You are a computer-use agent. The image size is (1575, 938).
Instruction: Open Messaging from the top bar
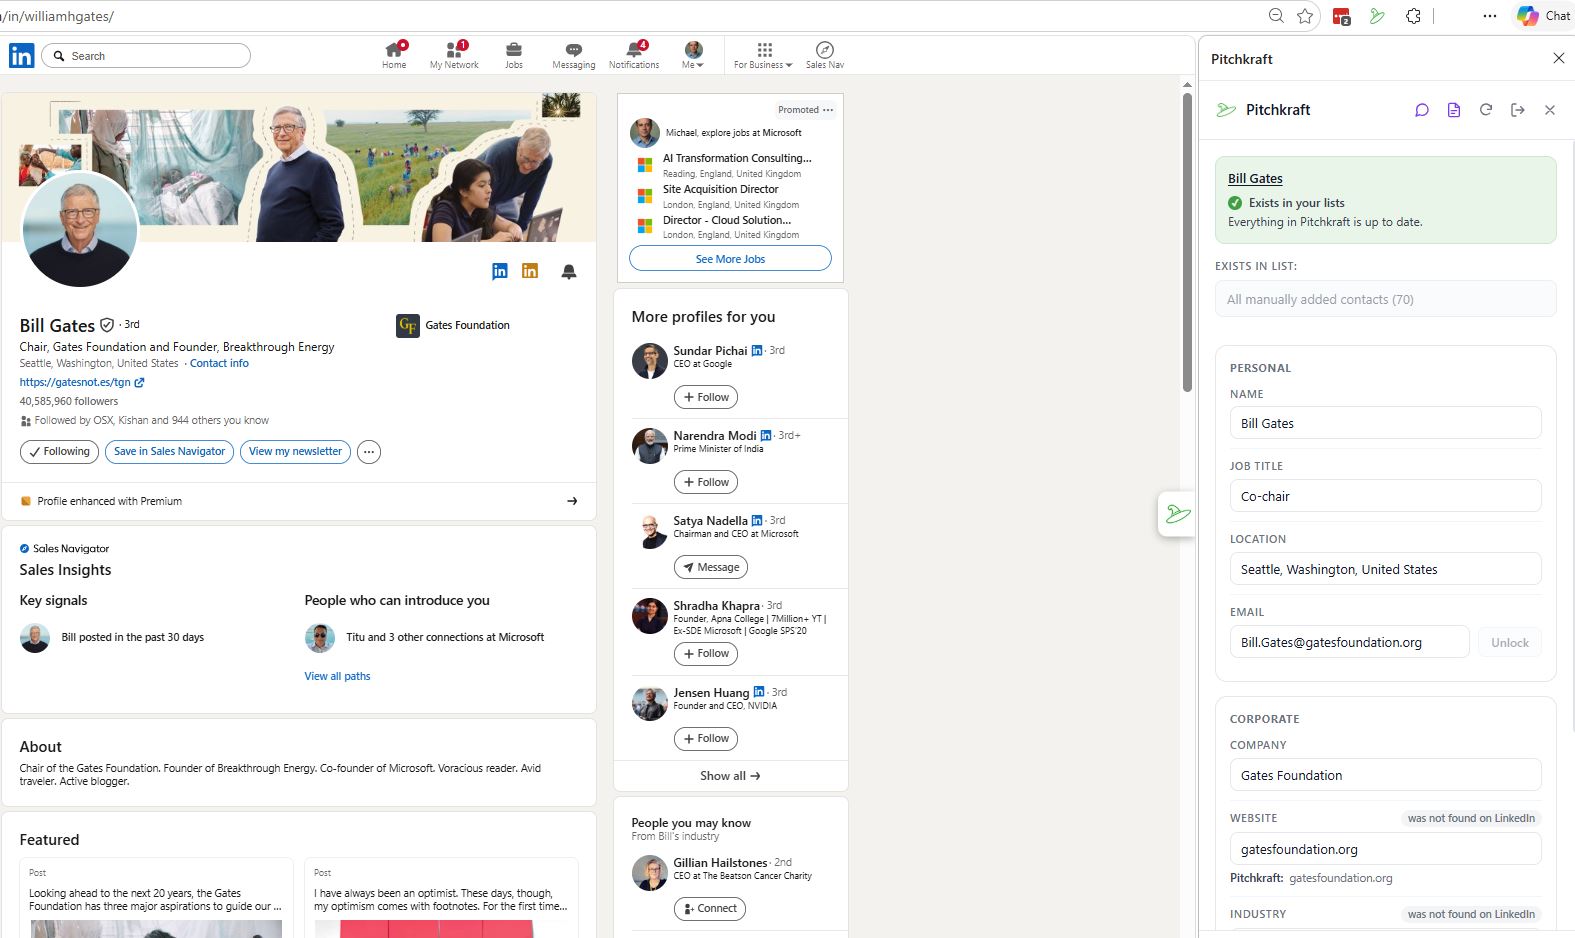[573, 55]
